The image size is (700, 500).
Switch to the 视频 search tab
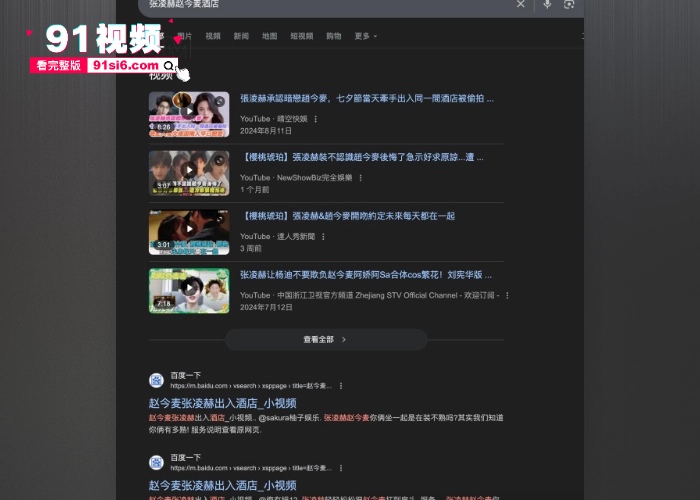[213, 36]
